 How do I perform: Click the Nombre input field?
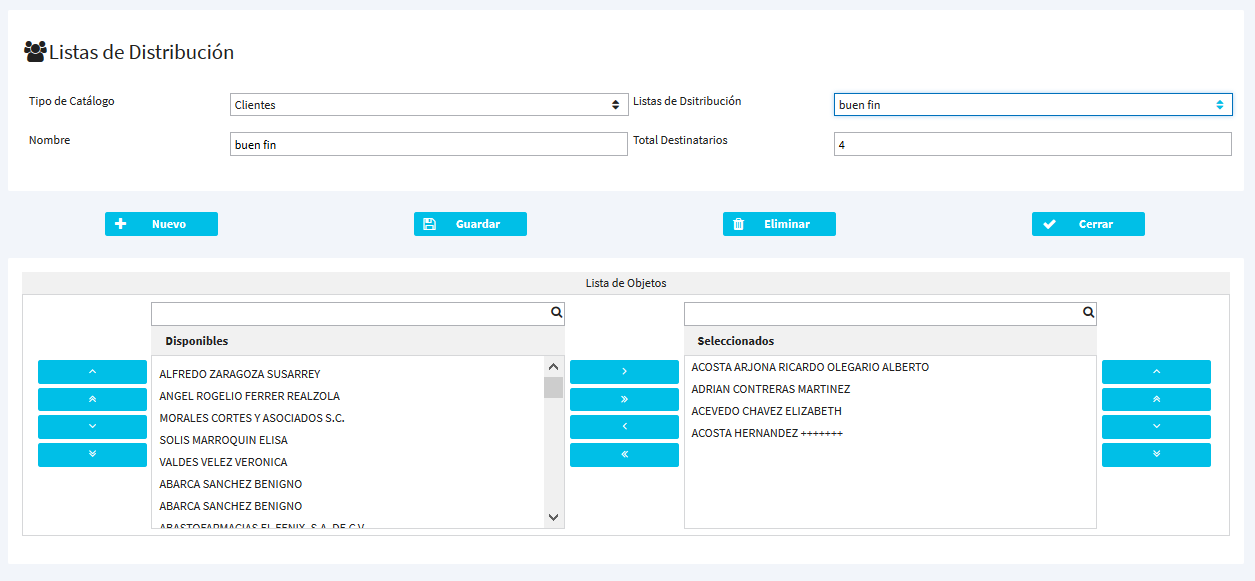pyautogui.click(x=428, y=145)
